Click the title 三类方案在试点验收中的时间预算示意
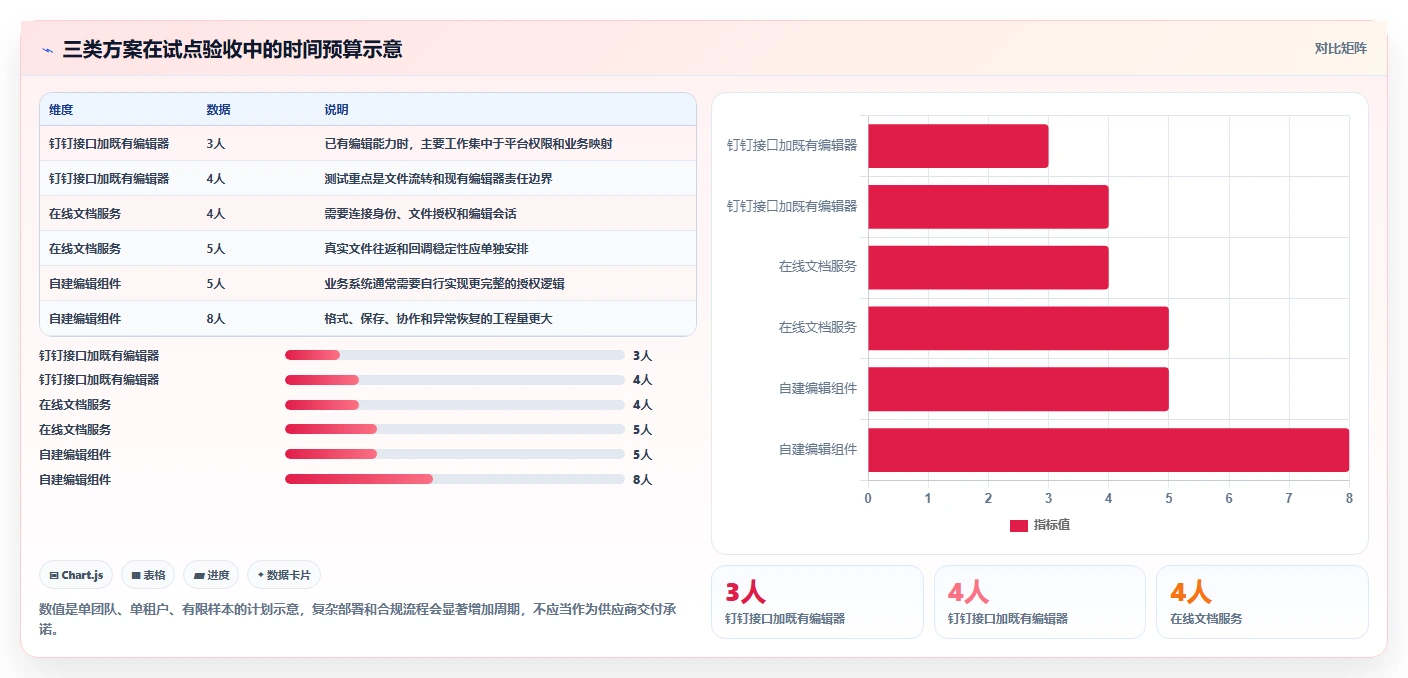The height and width of the screenshot is (678, 1408). click(232, 49)
